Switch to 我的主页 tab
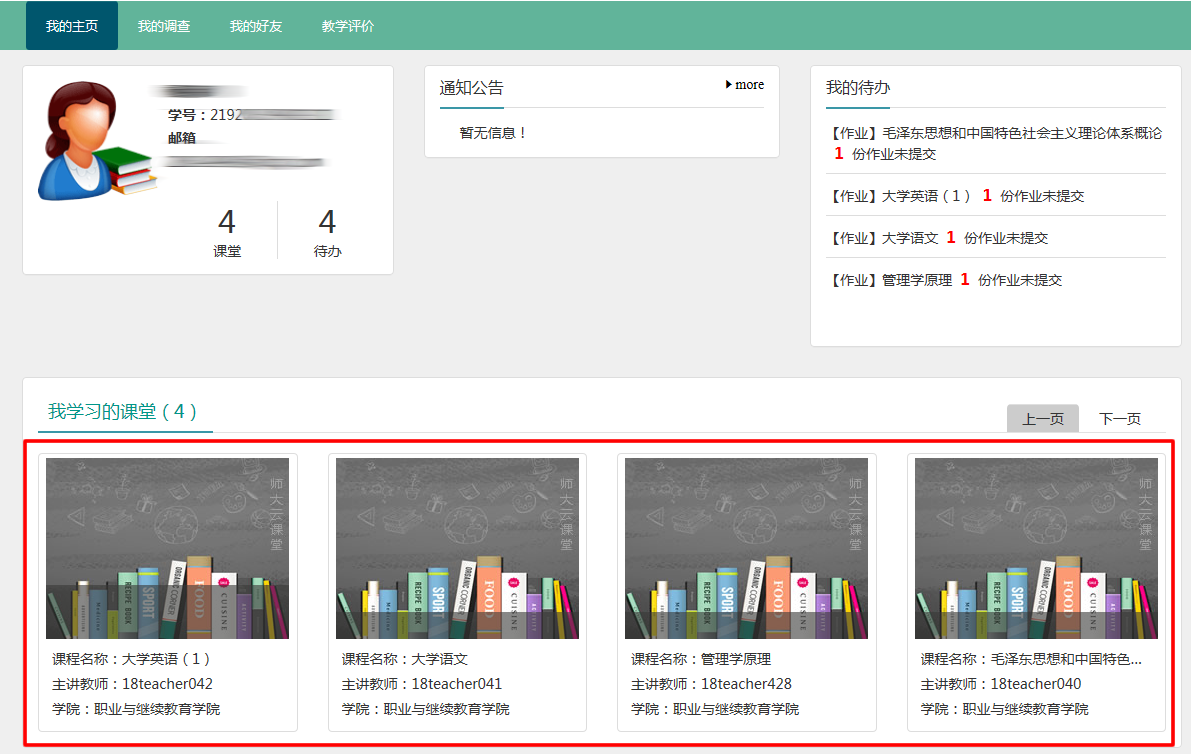Viewport: 1191px width, 754px height. coord(72,26)
